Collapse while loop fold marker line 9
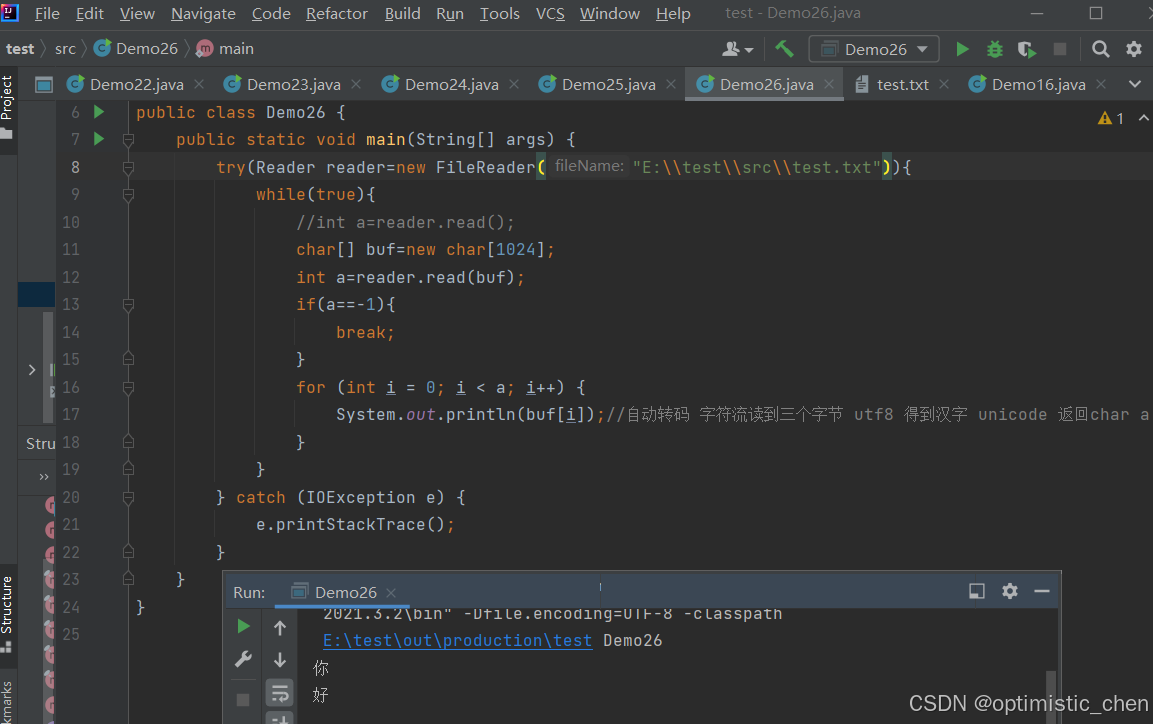This screenshot has height=724, width=1153. click(128, 195)
